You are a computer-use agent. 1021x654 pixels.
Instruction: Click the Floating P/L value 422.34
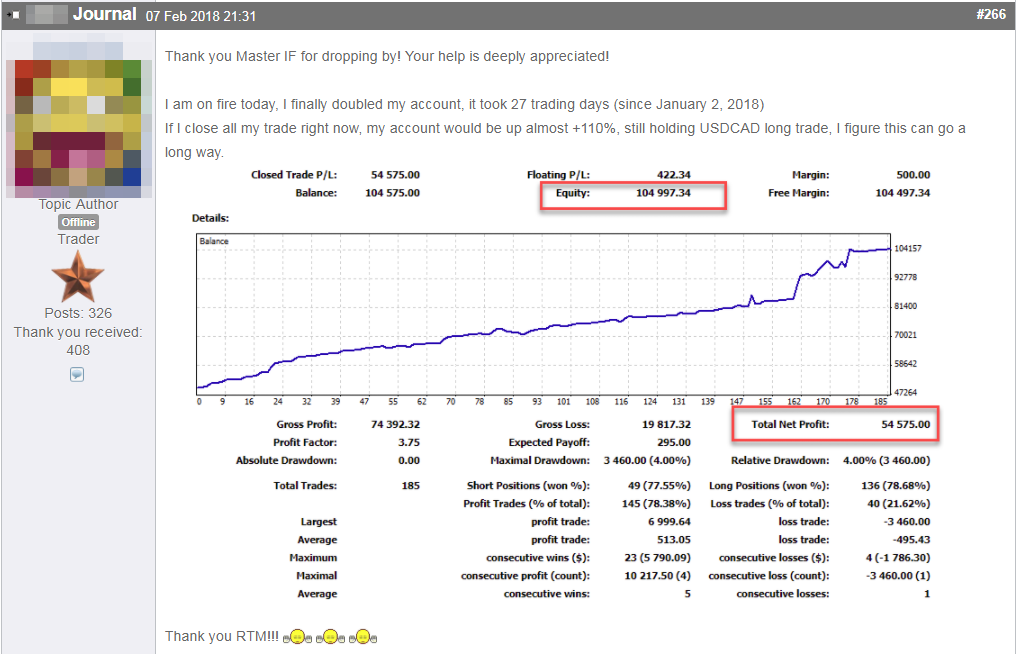pyautogui.click(x=673, y=175)
